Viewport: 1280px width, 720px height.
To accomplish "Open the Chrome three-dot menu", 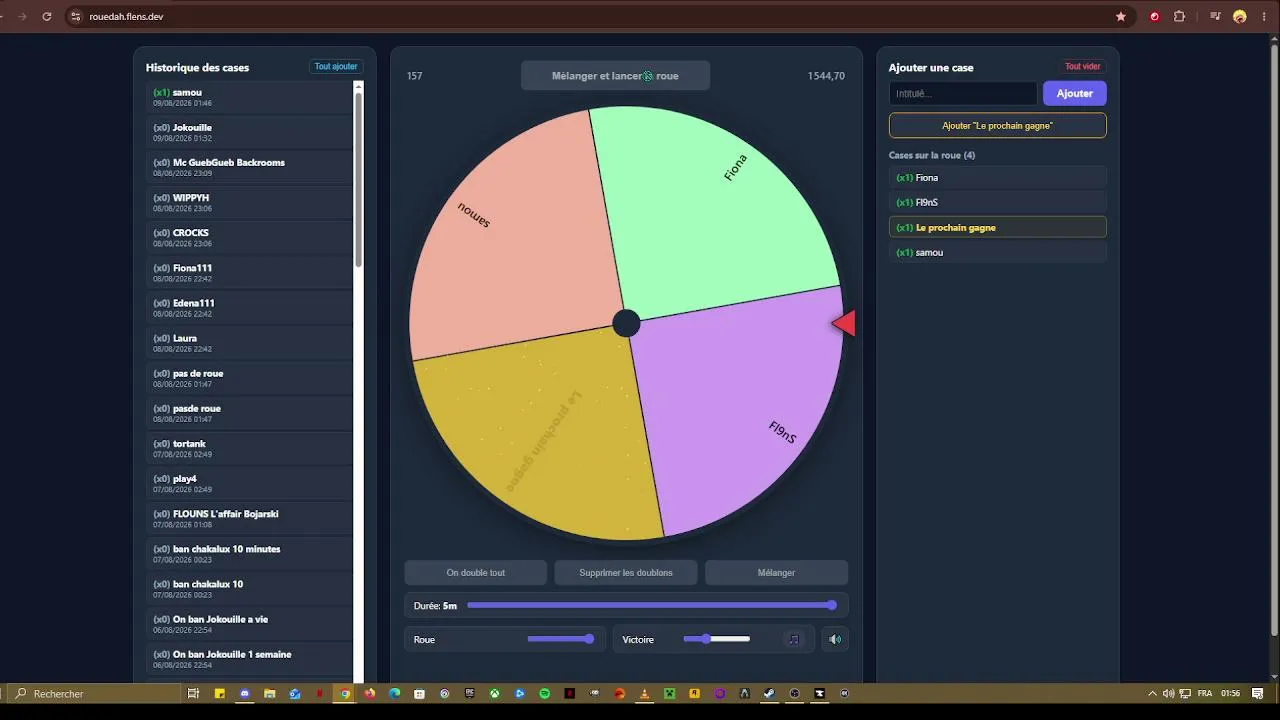I will 1264,16.
